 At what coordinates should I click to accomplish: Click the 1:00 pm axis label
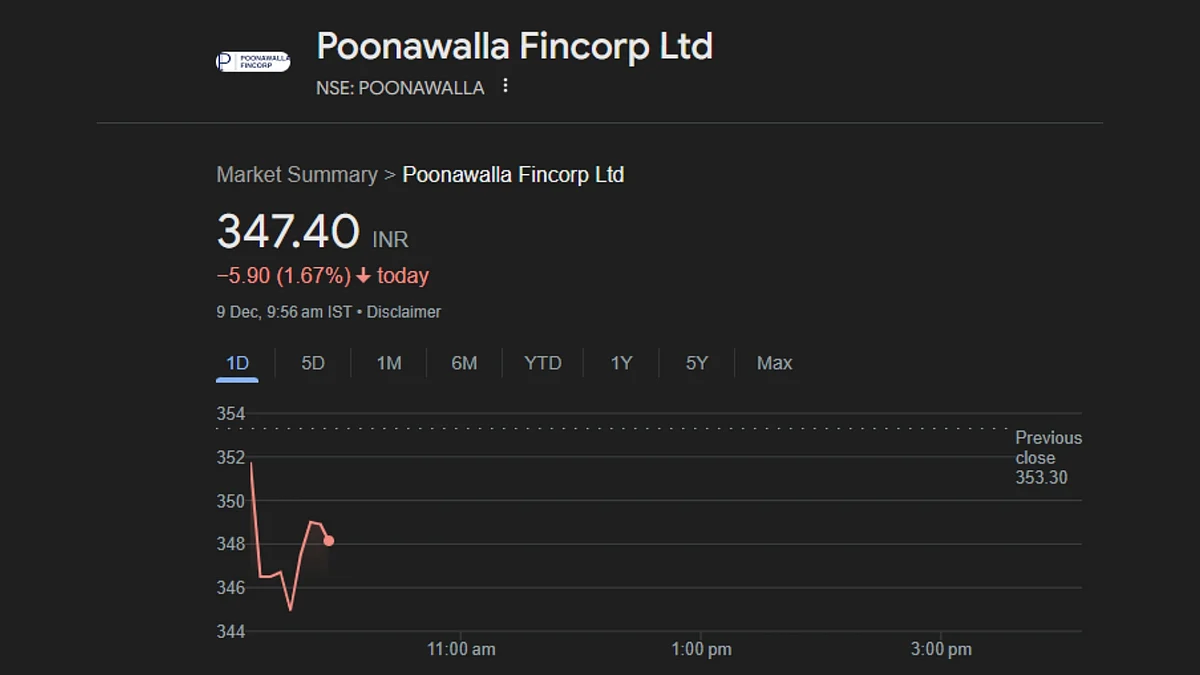[x=701, y=650]
